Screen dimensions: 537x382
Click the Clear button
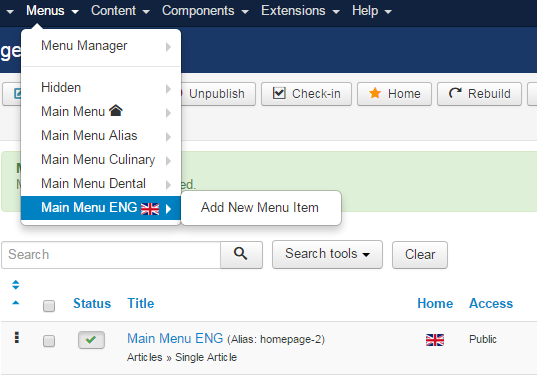(420, 255)
